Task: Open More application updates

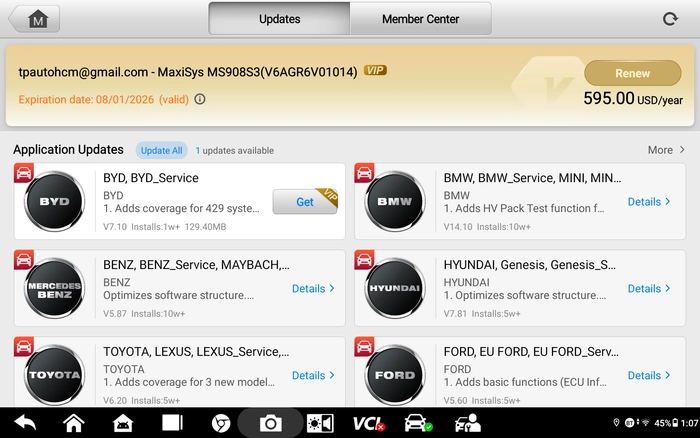Action: (666, 150)
